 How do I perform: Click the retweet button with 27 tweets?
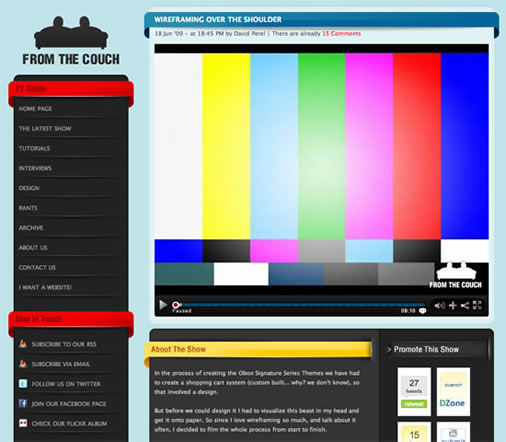(x=414, y=404)
